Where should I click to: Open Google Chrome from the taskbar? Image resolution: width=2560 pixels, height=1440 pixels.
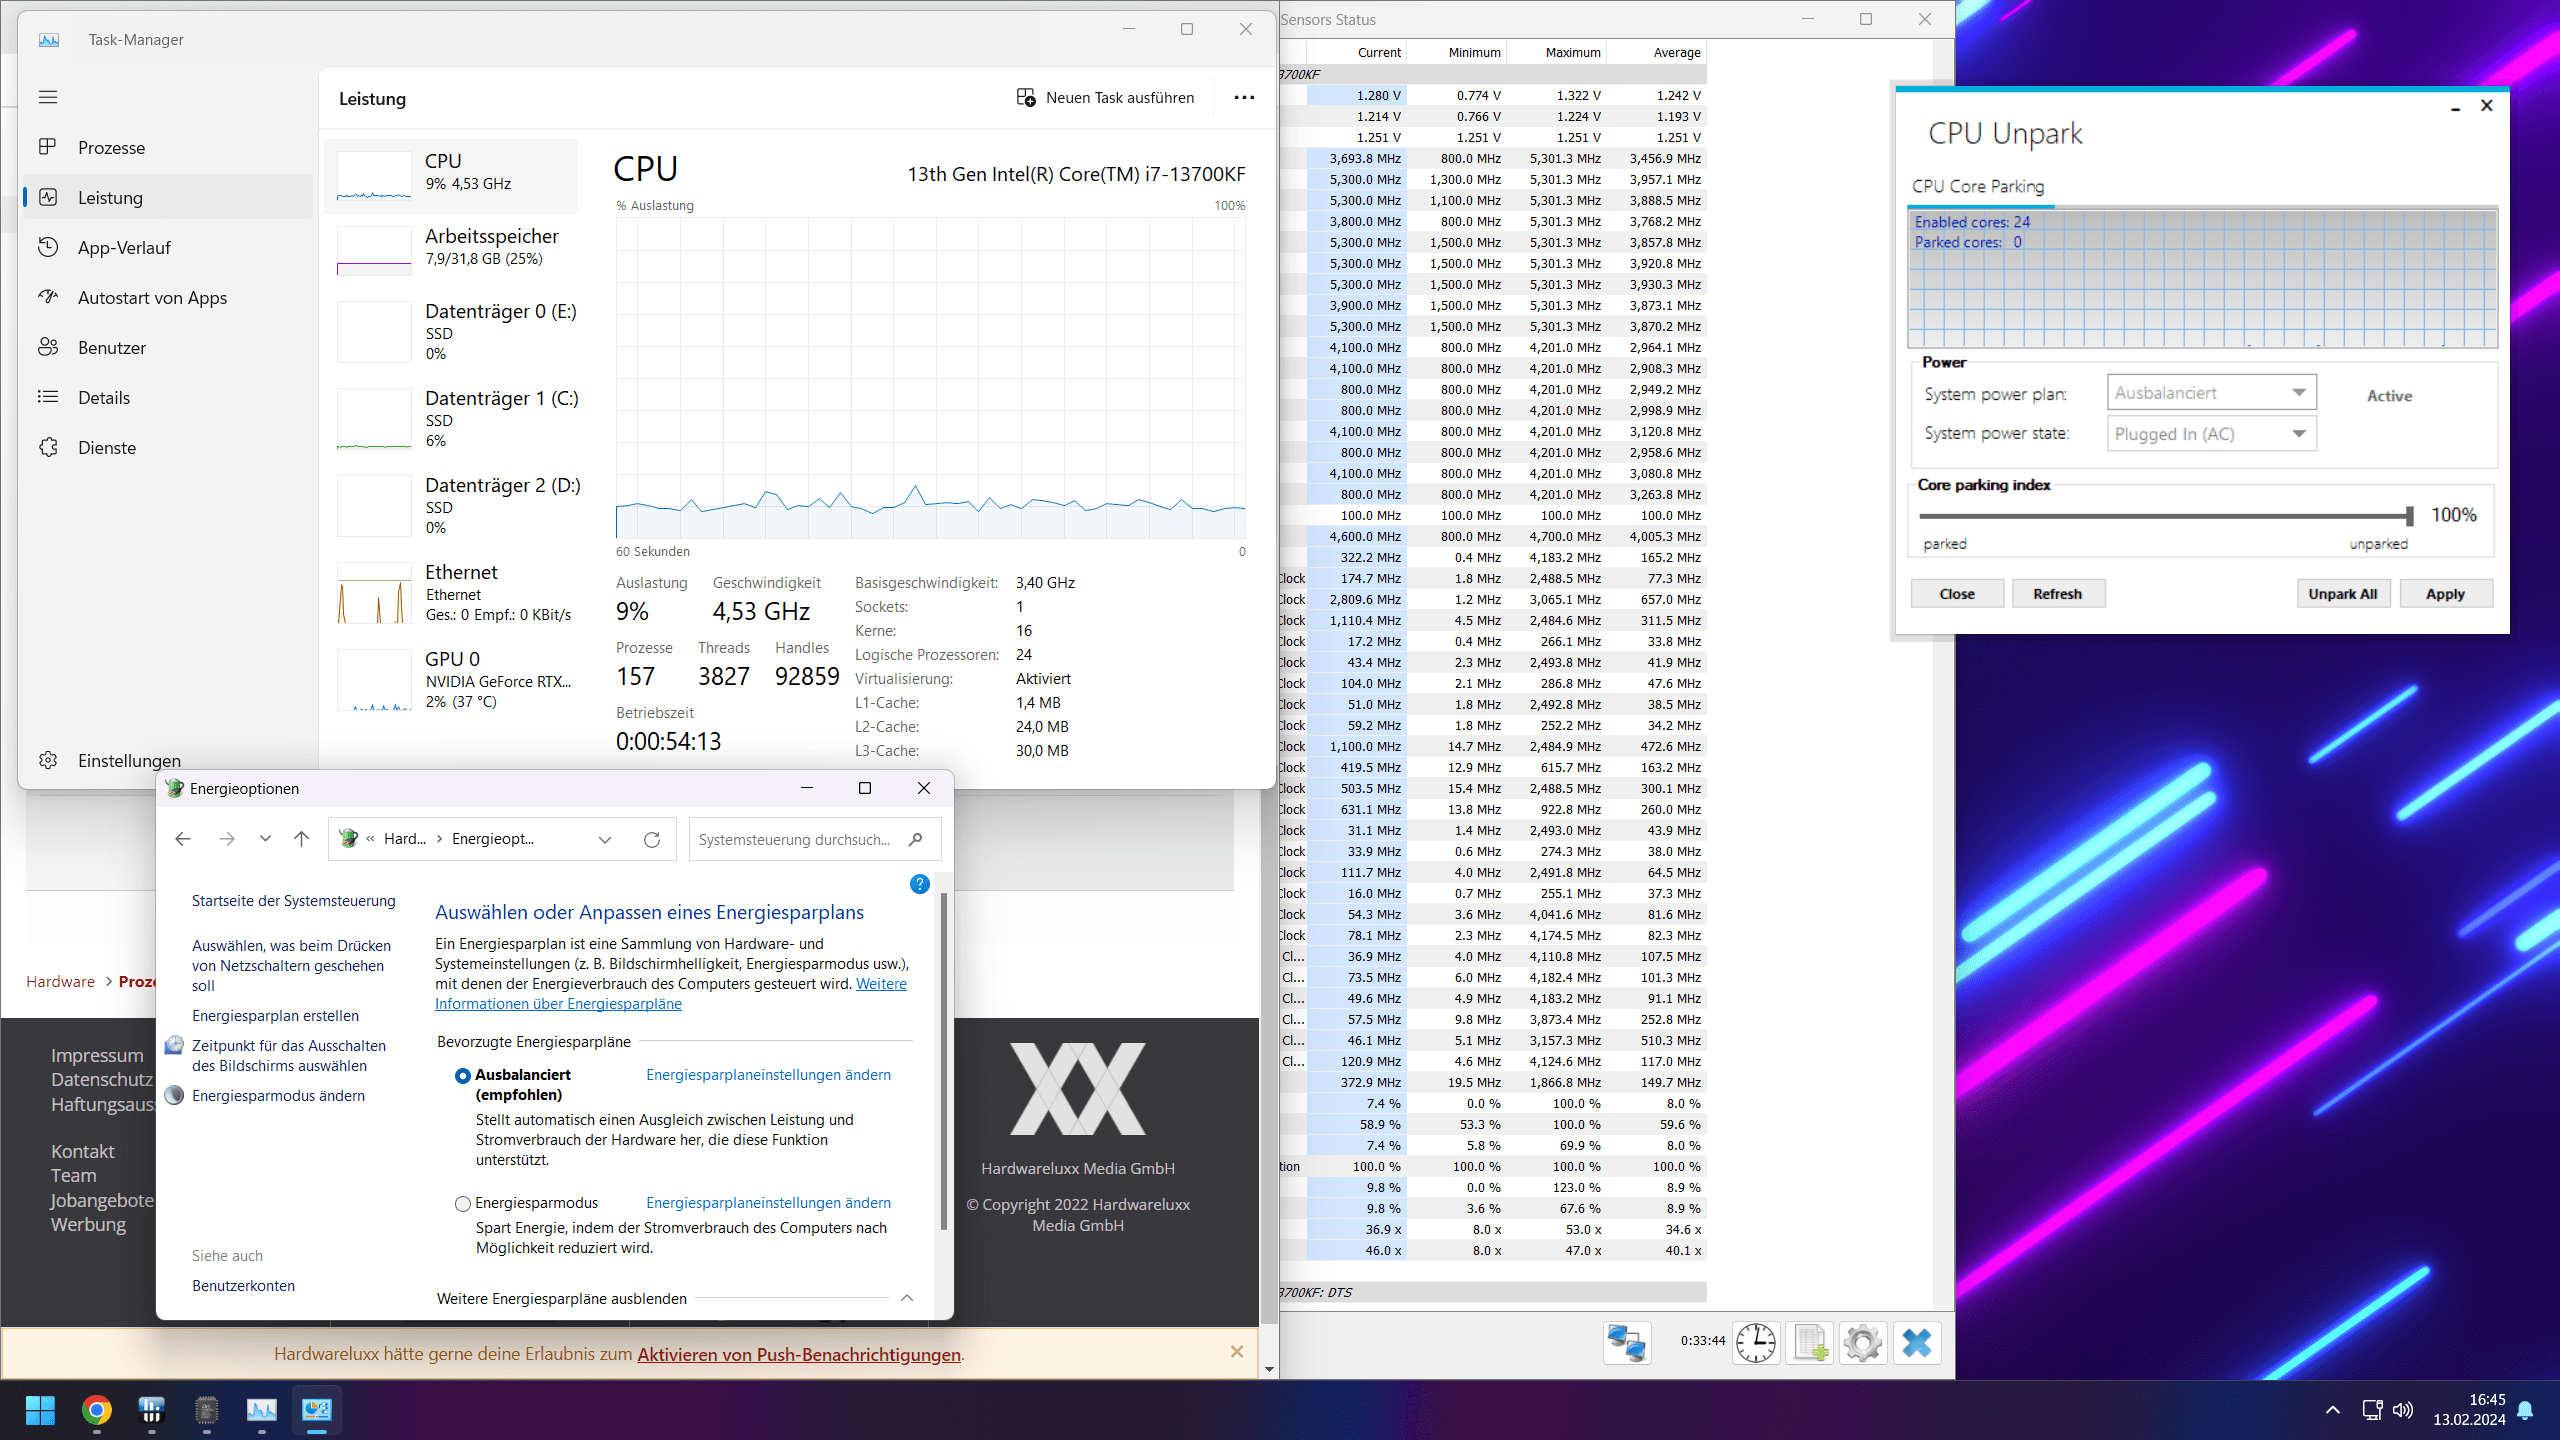coord(97,1410)
